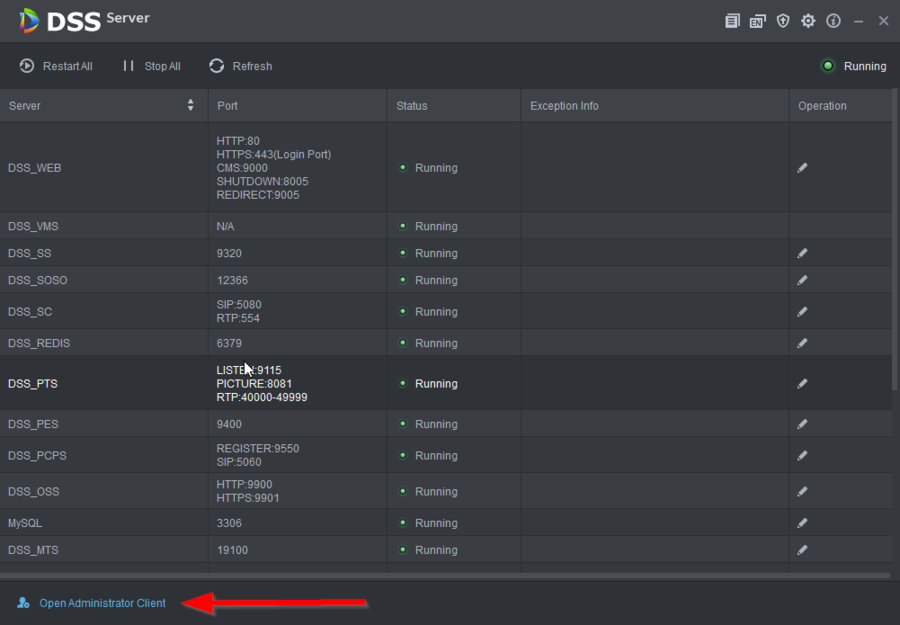Edit DSS_PCPS service pencil icon
Image resolution: width=900 pixels, height=625 pixels.
tap(802, 455)
